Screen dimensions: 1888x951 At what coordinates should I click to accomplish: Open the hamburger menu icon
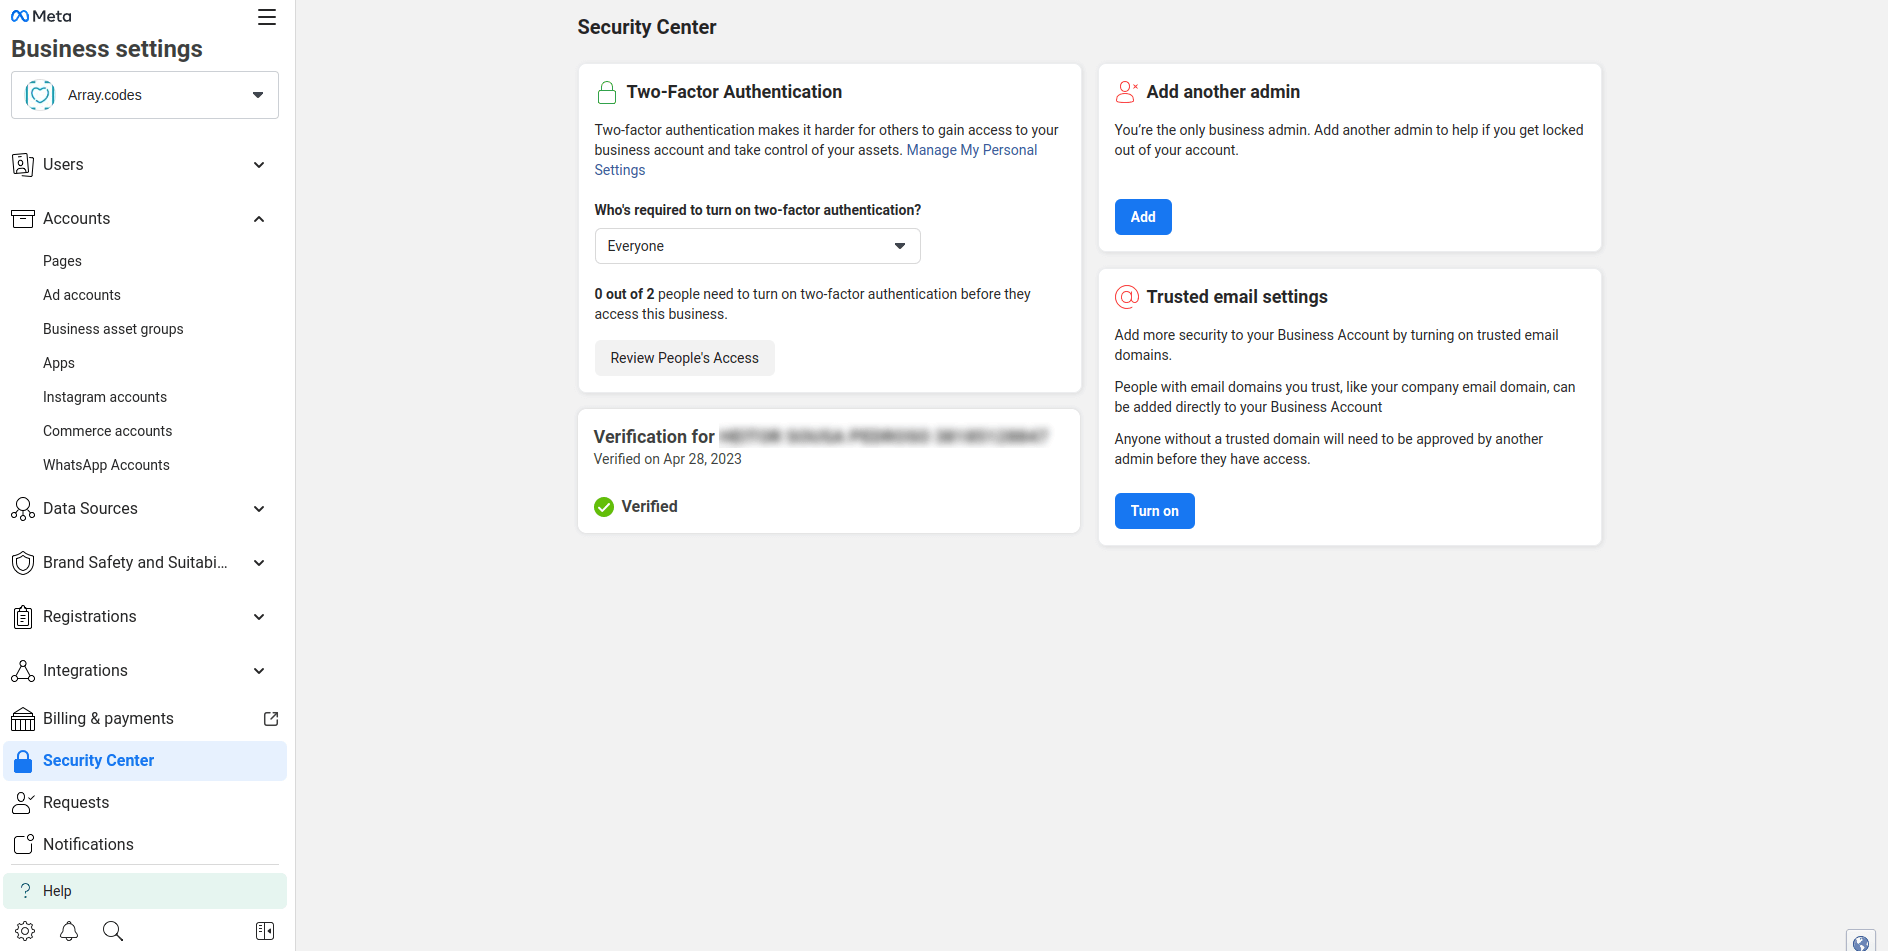[267, 17]
